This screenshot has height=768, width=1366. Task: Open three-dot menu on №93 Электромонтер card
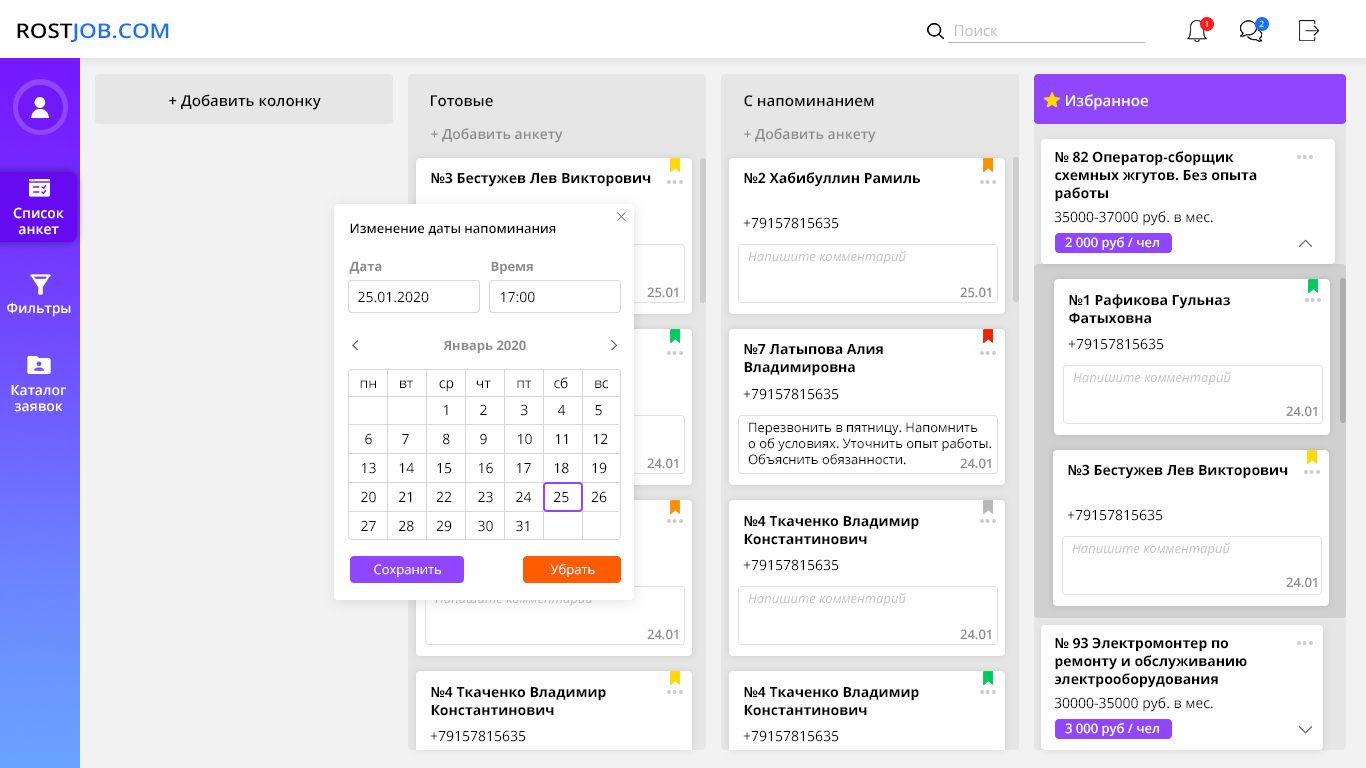(x=1305, y=643)
